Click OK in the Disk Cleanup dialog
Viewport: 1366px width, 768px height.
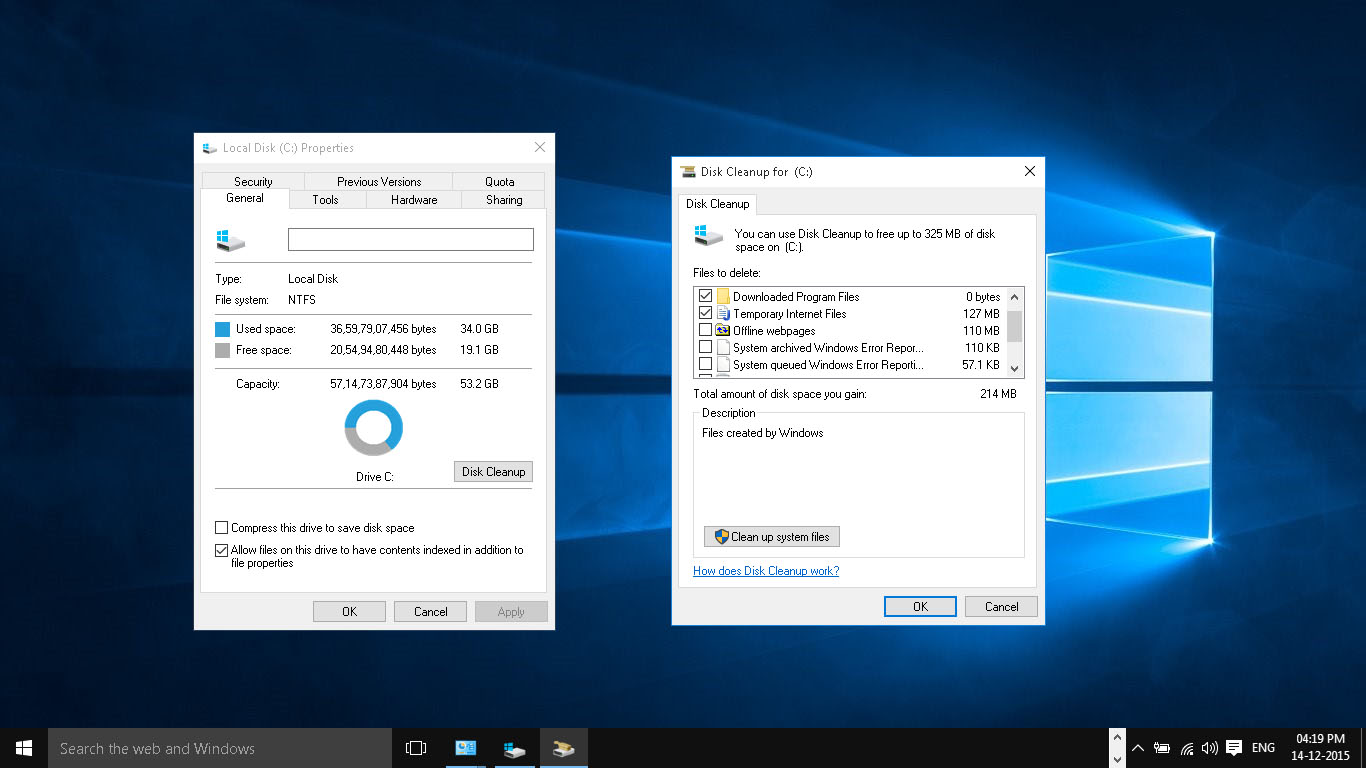pyautogui.click(x=920, y=607)
